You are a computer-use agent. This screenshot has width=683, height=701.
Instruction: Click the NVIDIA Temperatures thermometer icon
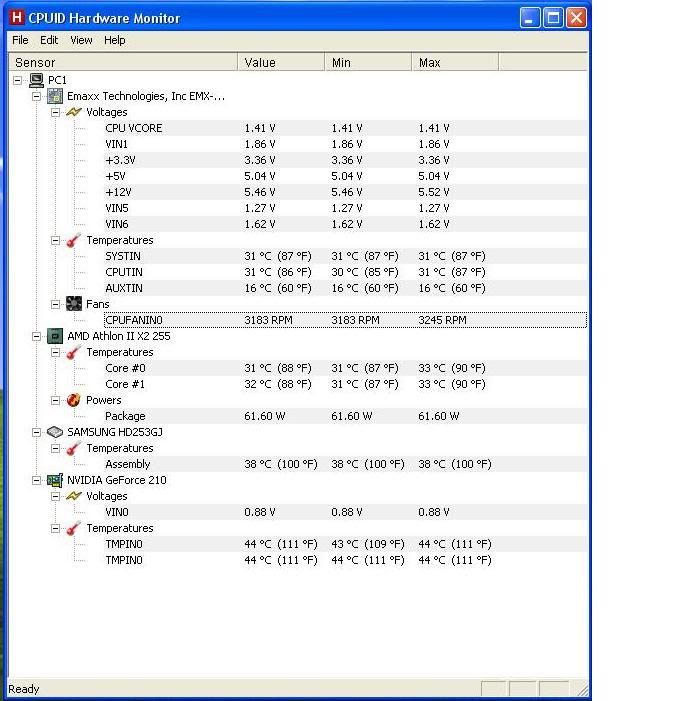pos(73,528)
